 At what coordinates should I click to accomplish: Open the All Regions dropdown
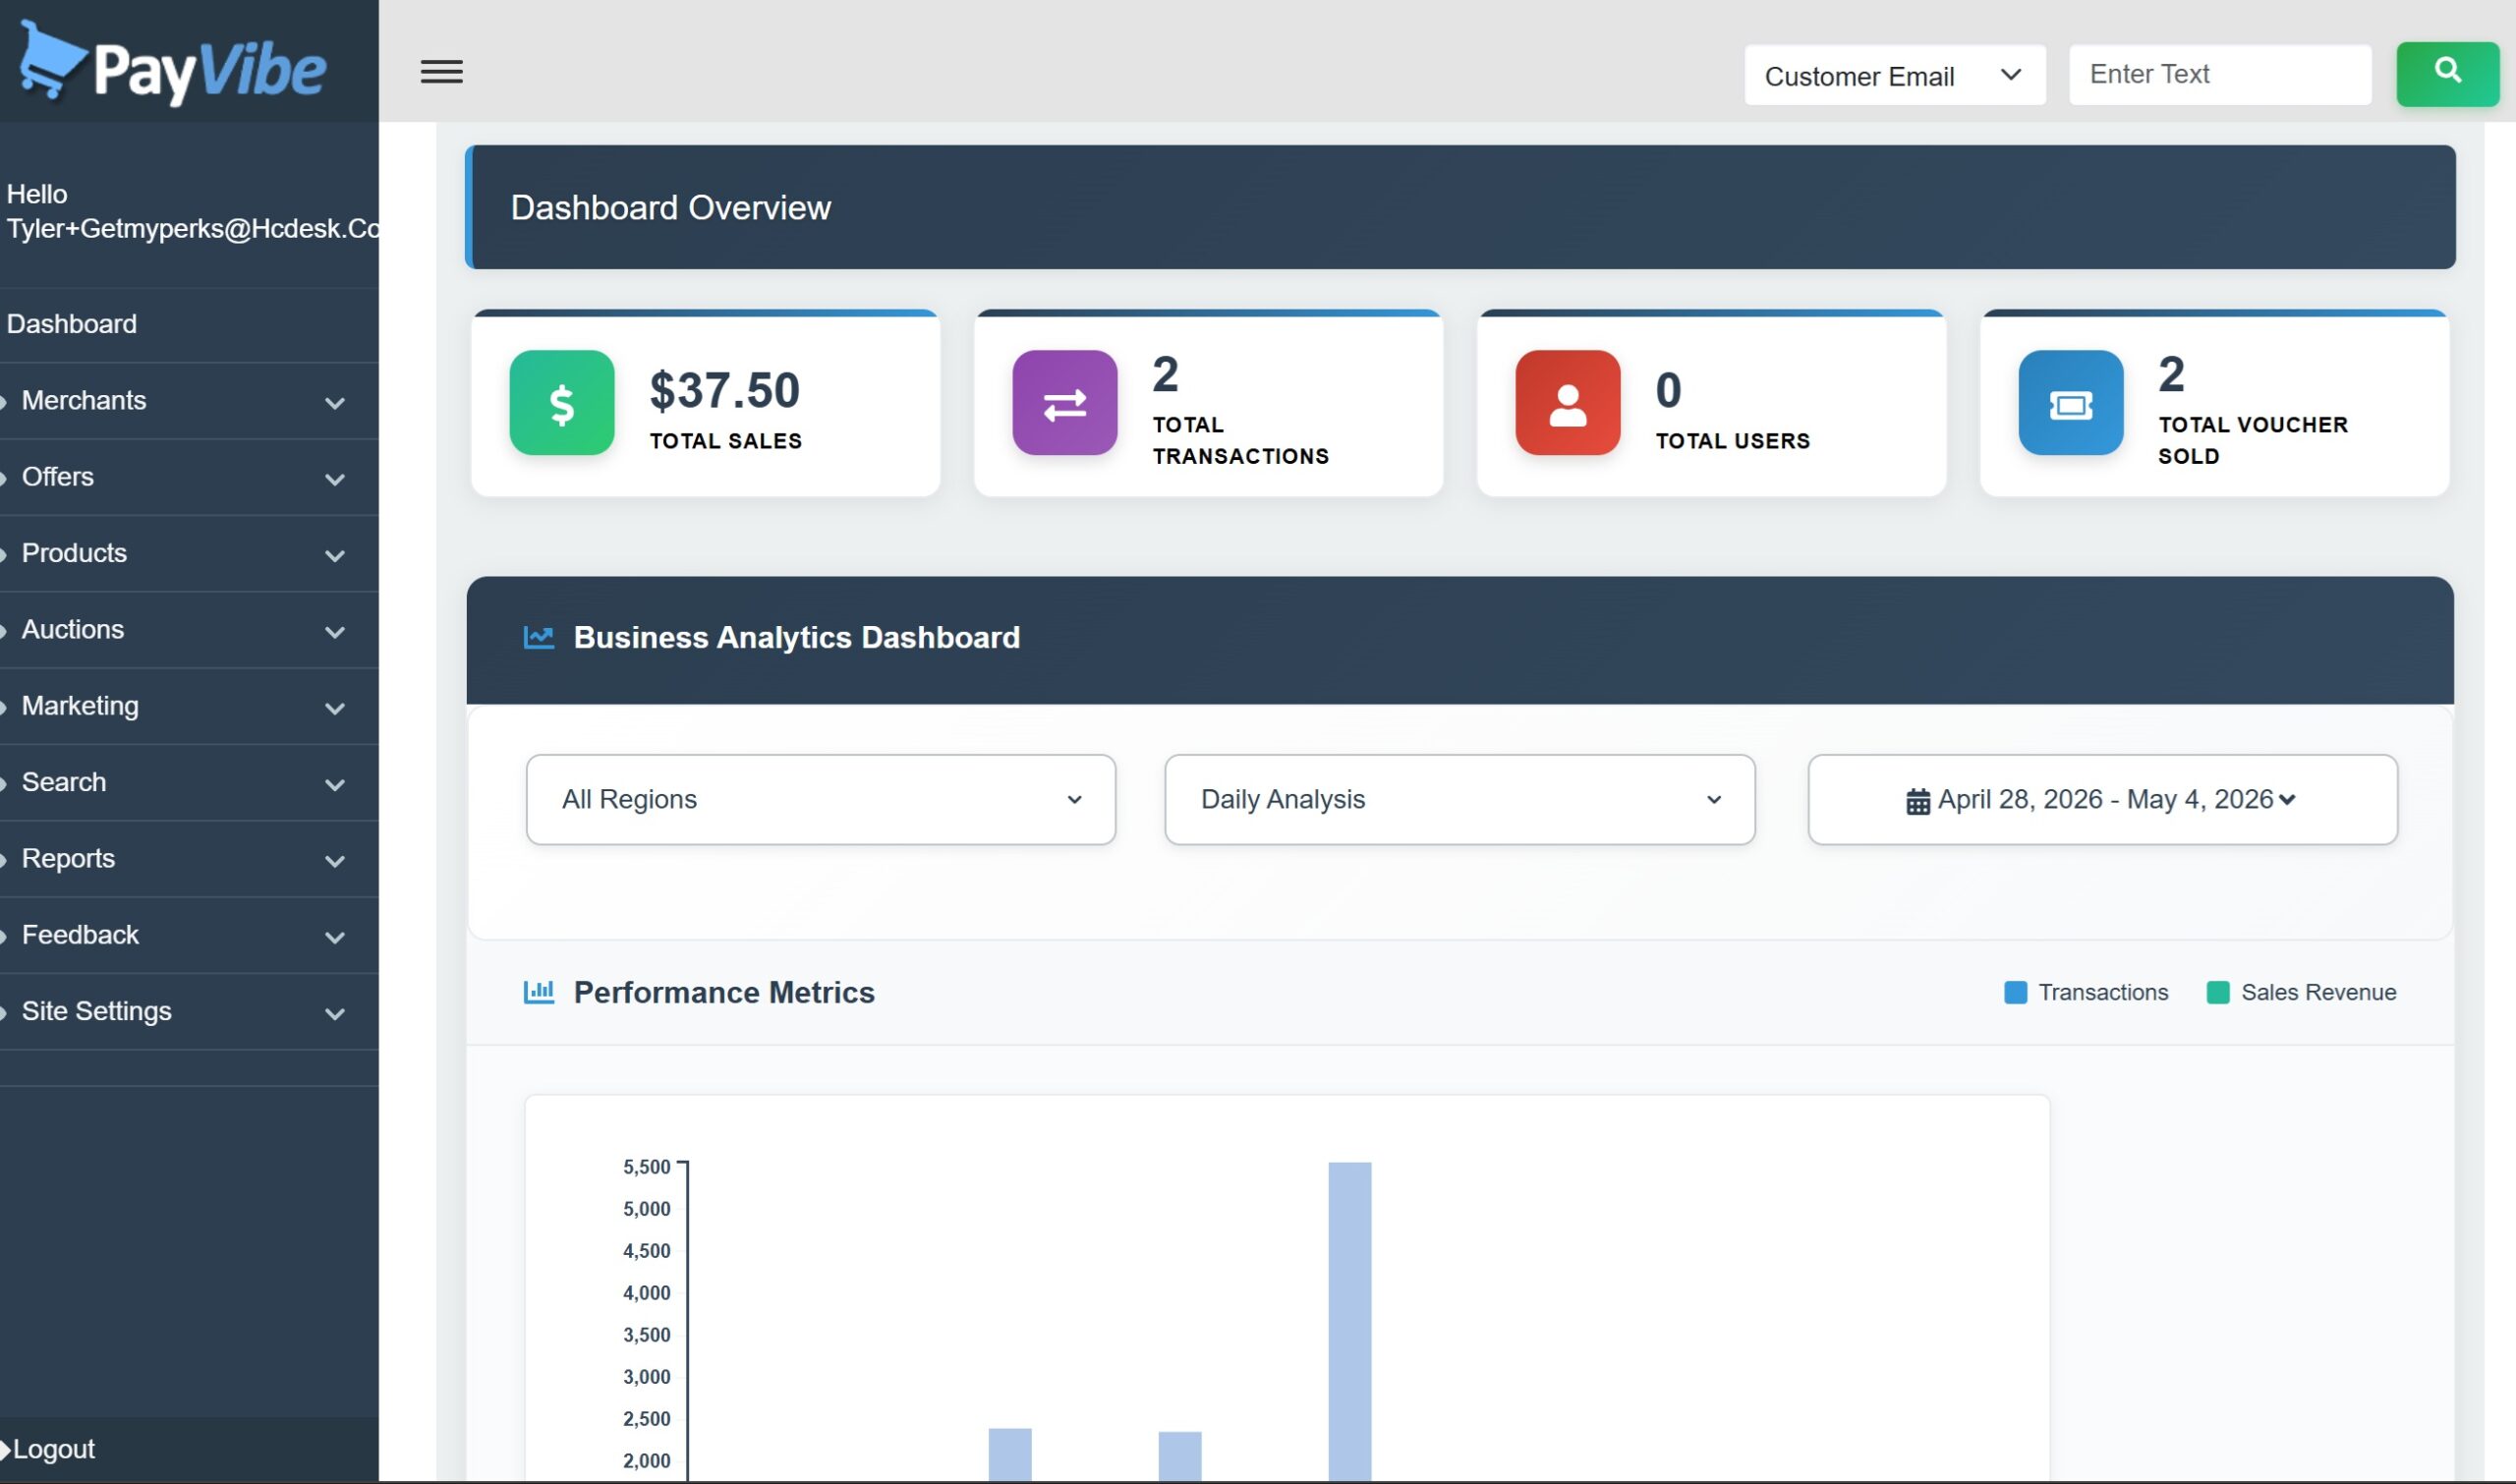(821, 799)
